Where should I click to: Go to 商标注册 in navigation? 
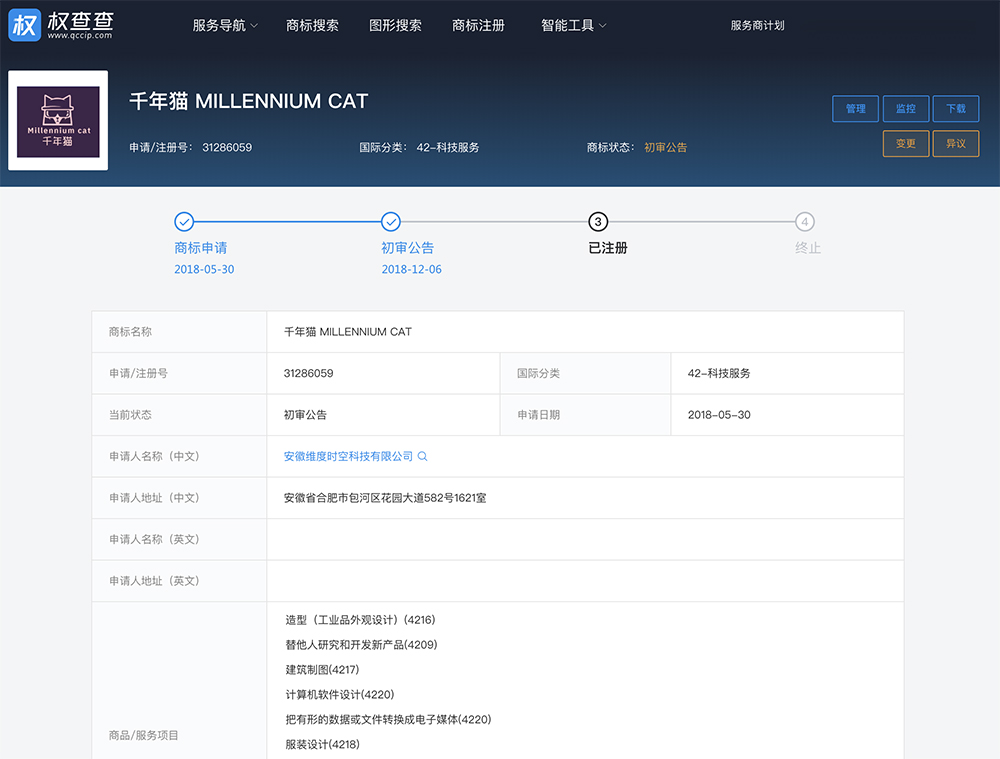click(478, 26)
